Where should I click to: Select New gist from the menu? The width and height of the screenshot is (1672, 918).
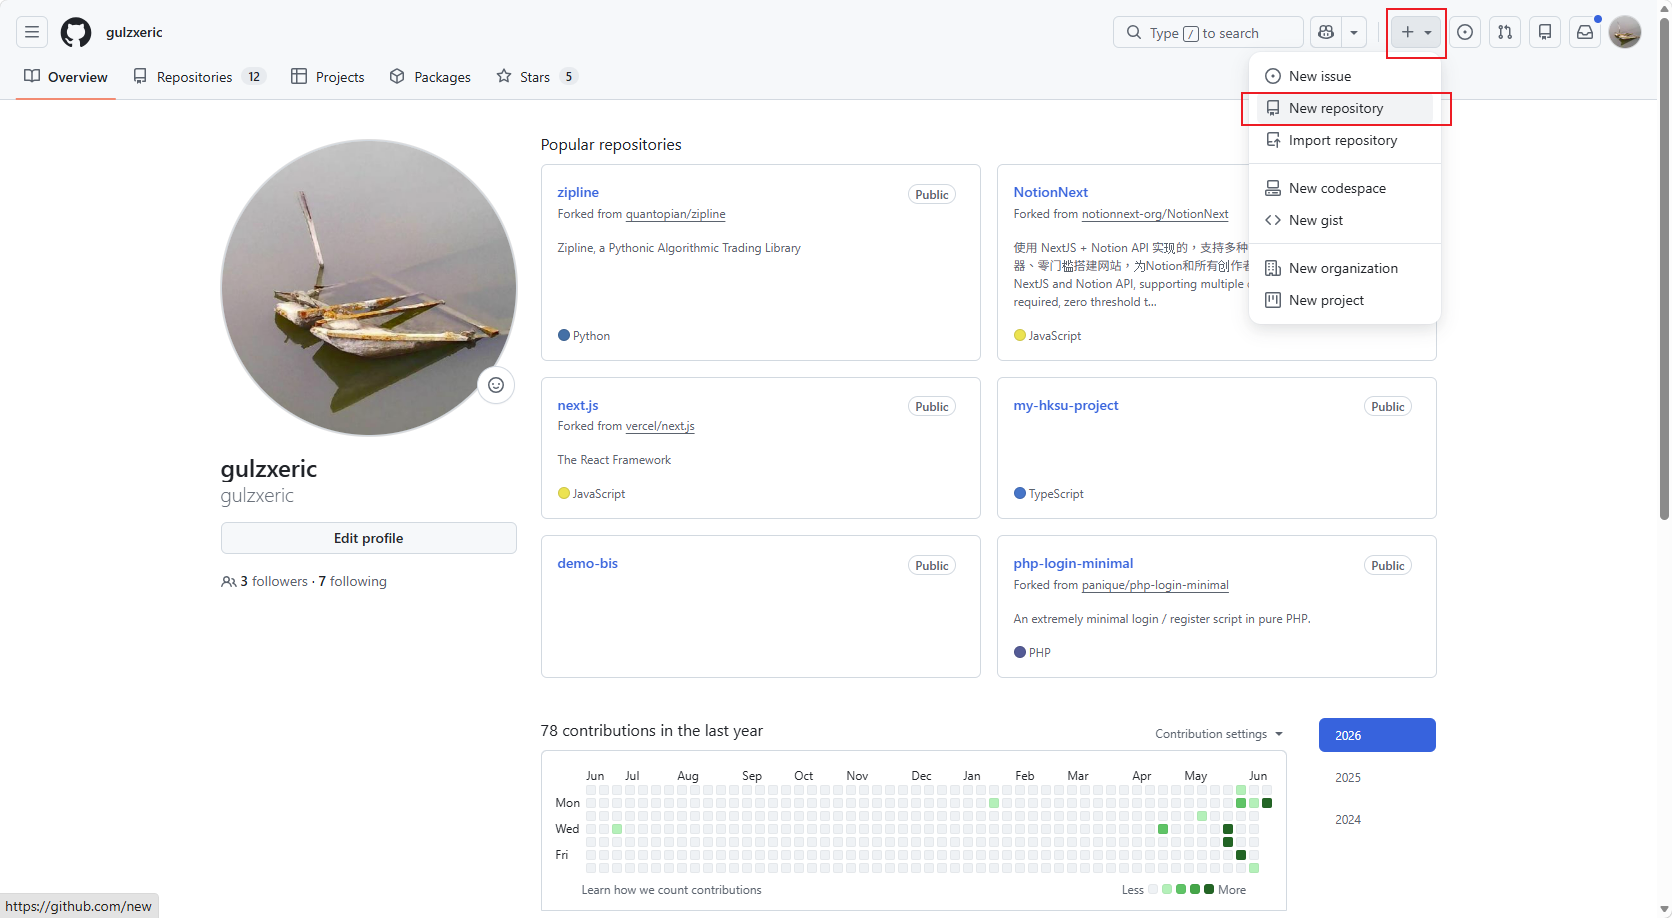1345,220
